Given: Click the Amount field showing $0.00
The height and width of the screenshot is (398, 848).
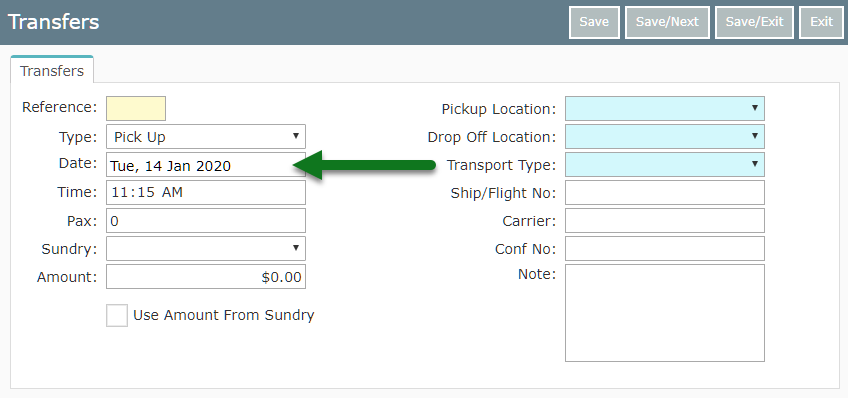Looking at the screenshot, I should click(206, 276).
